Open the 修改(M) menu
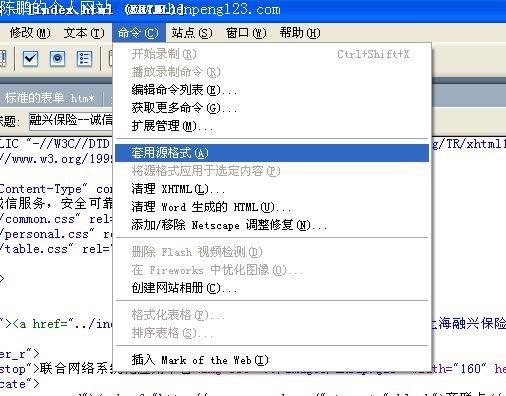 click(x=30, y=33)
